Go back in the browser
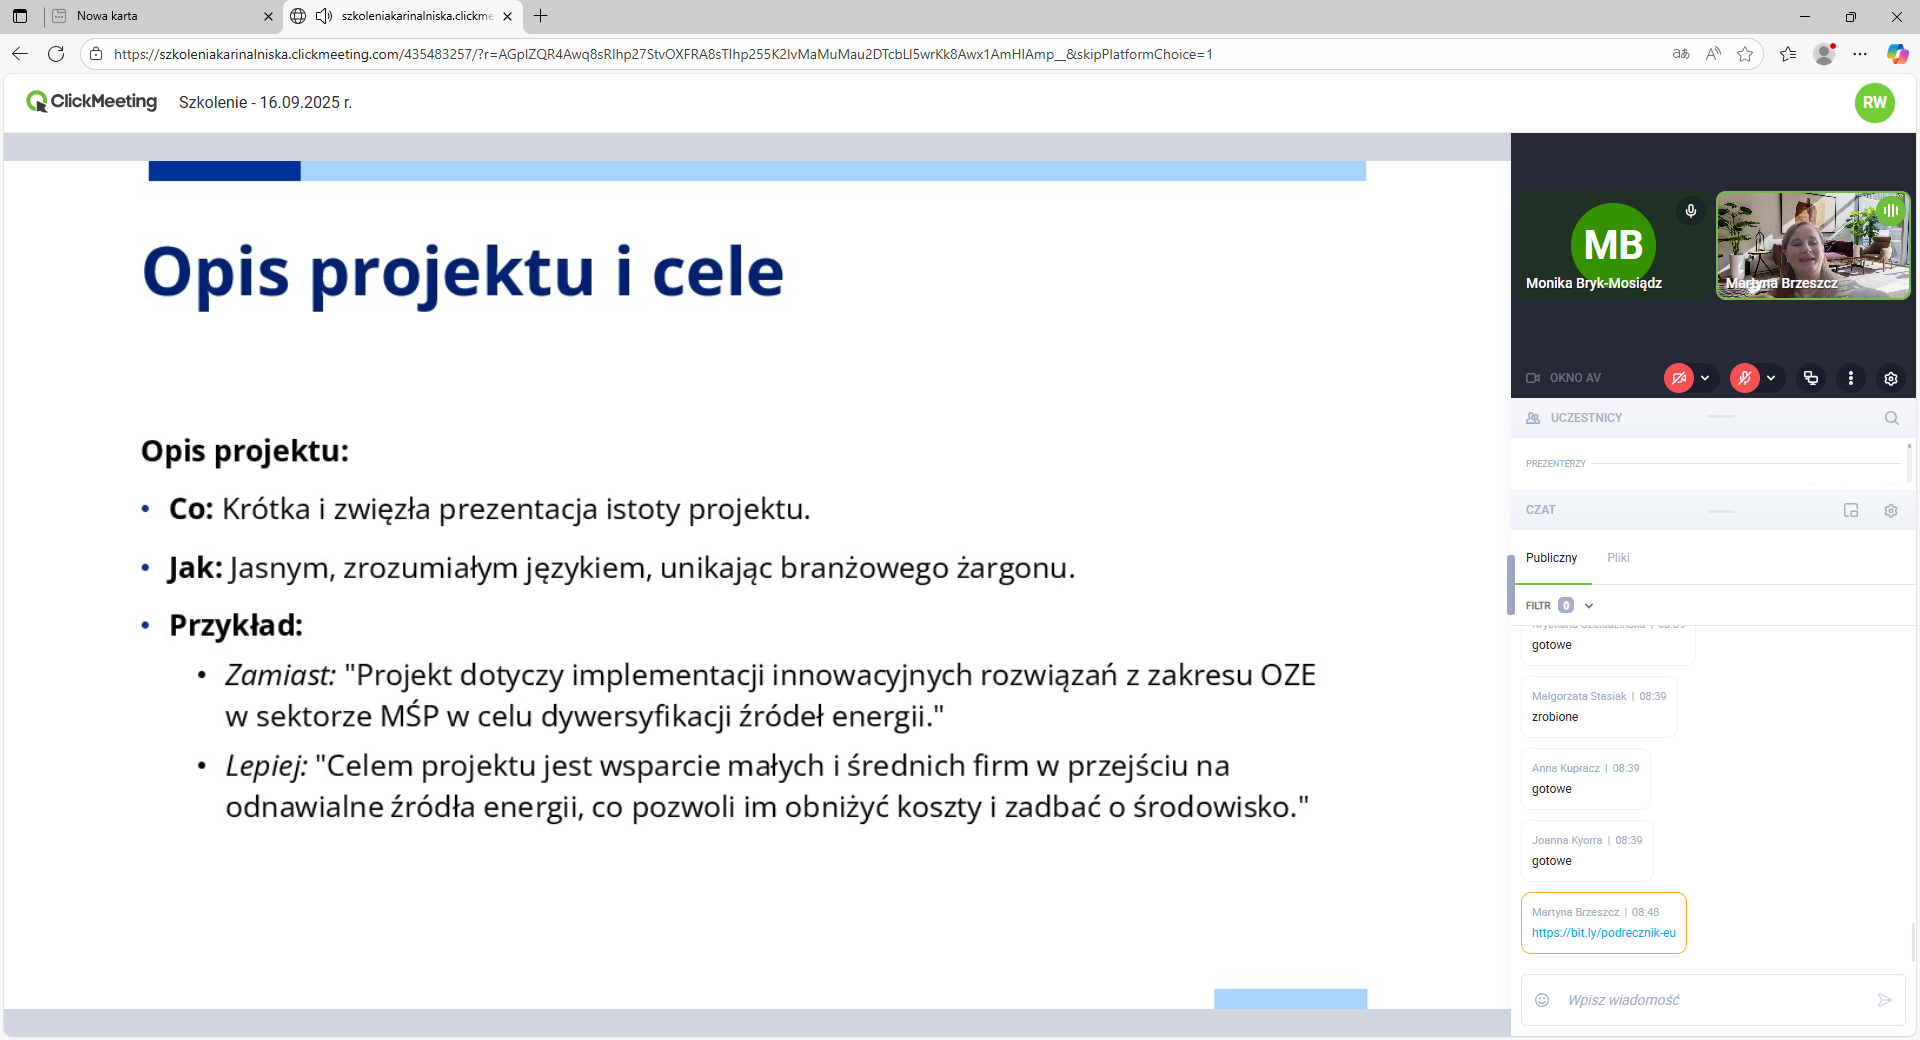 (x=20, y=54)
